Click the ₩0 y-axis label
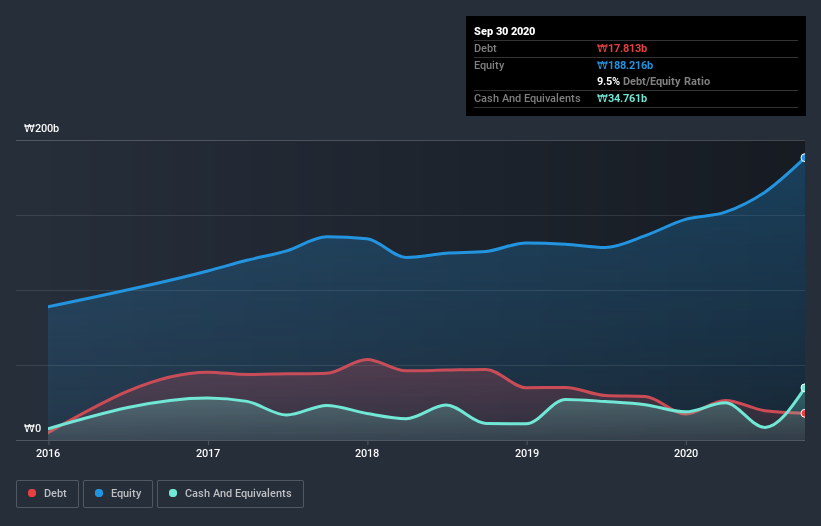 (32, 428)
